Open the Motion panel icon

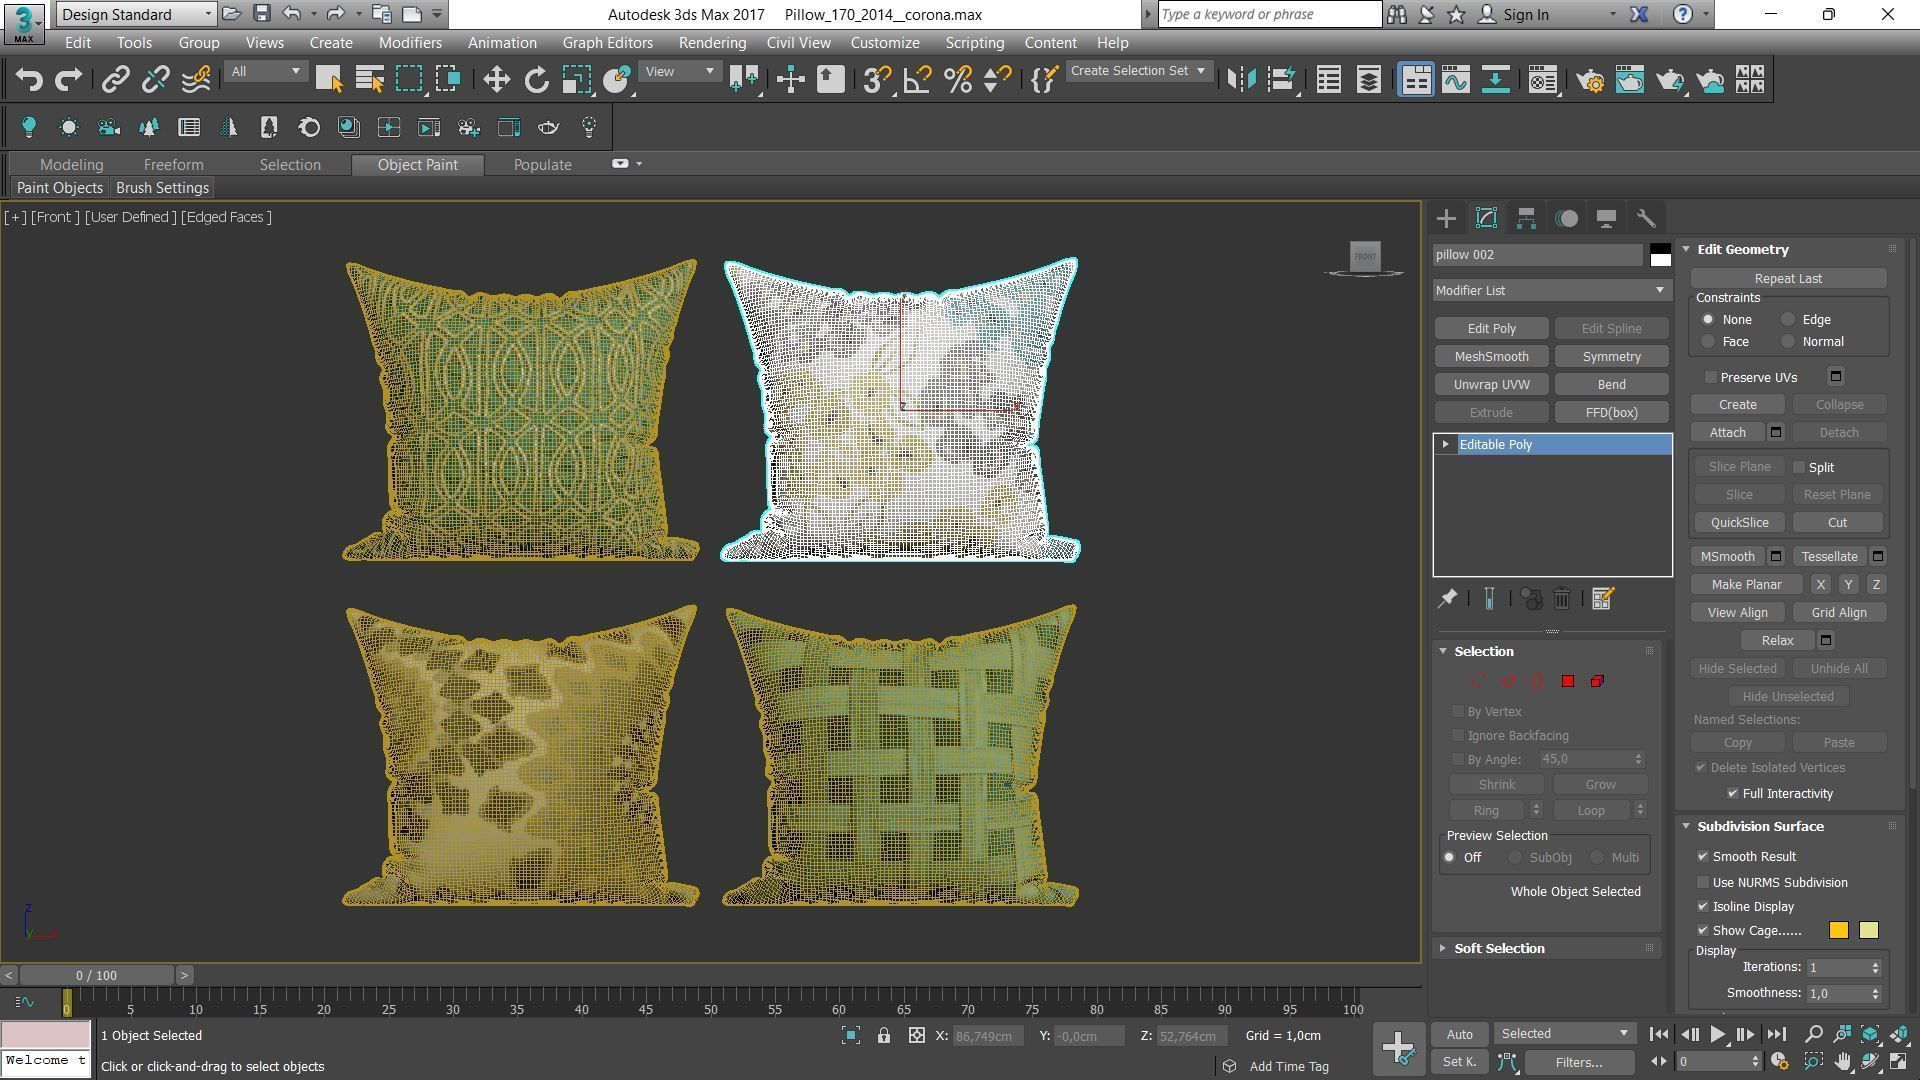(x=1566, y=218)
